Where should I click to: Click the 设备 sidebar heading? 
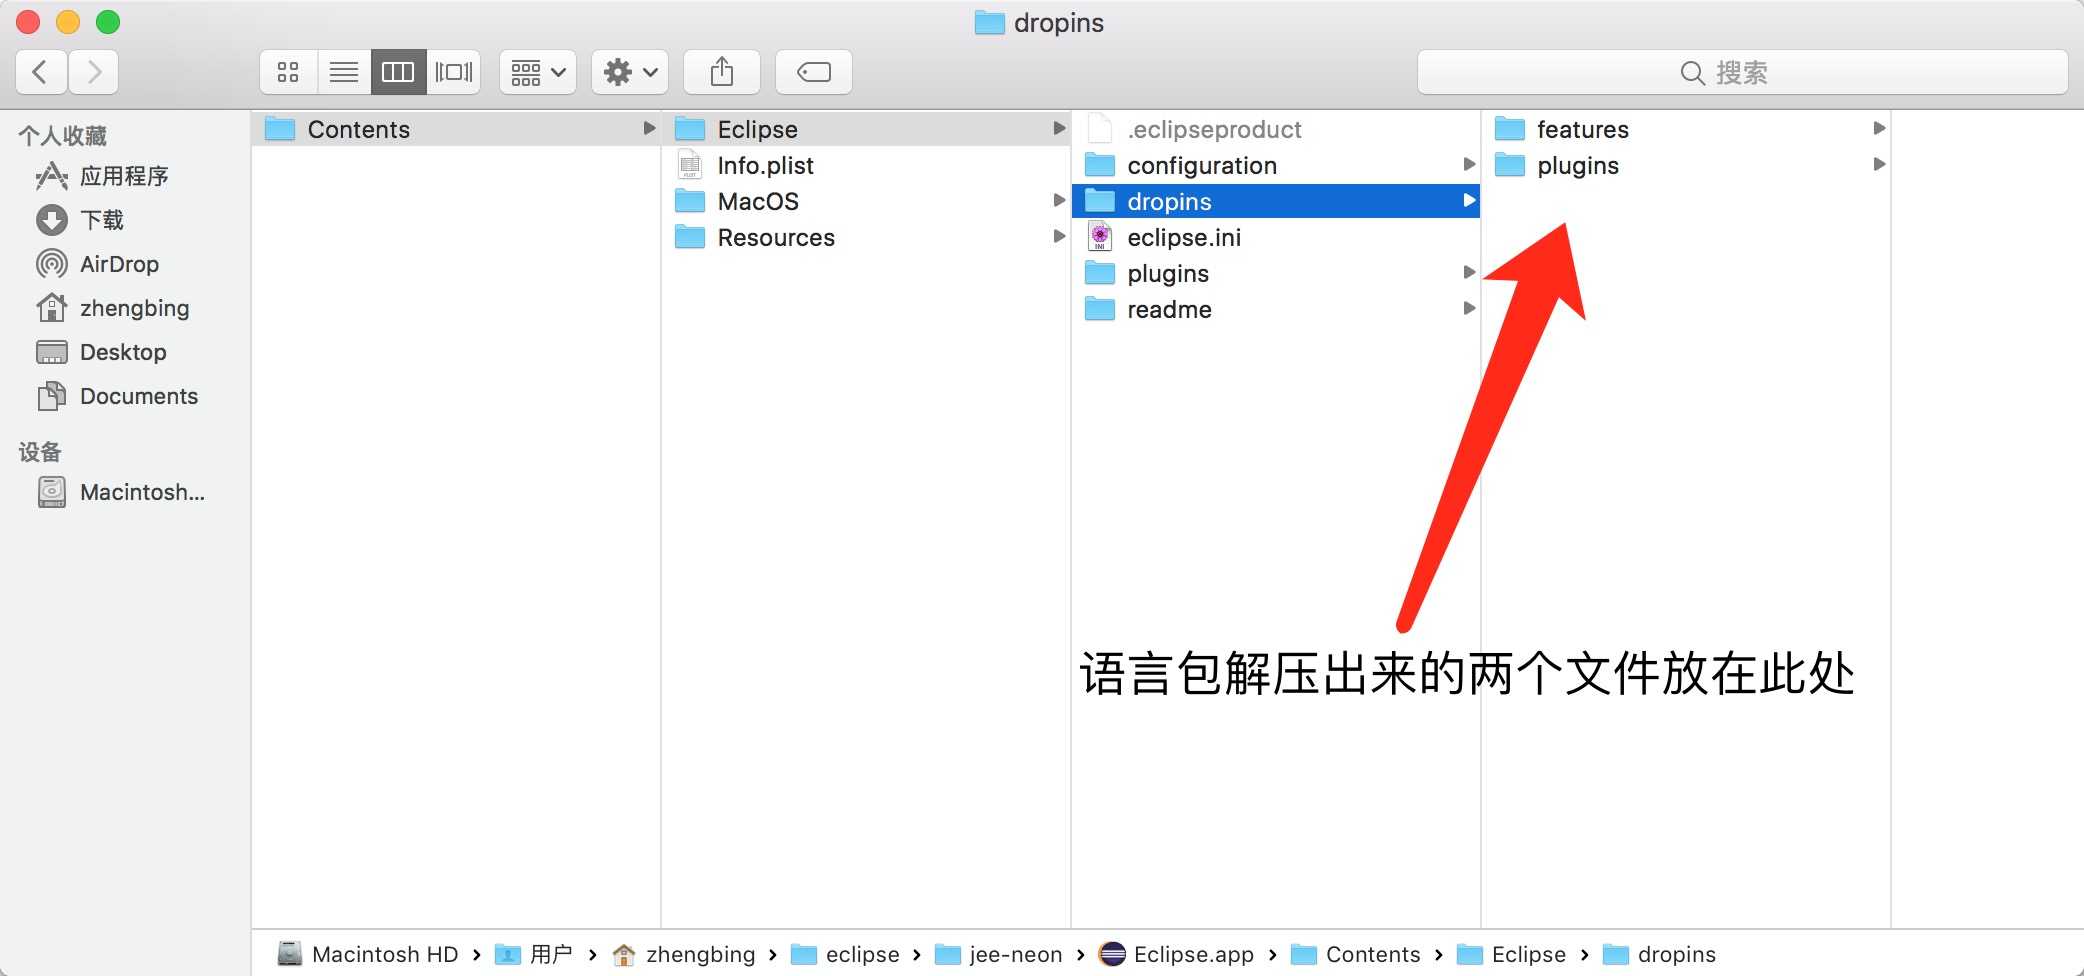coord(40,452)
